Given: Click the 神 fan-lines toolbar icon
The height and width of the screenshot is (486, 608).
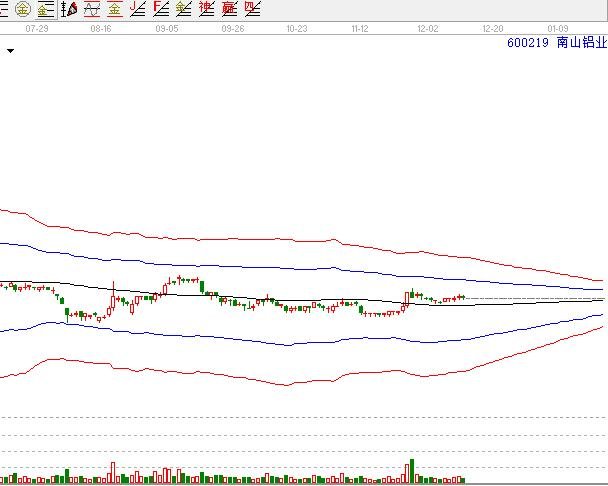Looking at the screenshot, I should coord(207,9).
